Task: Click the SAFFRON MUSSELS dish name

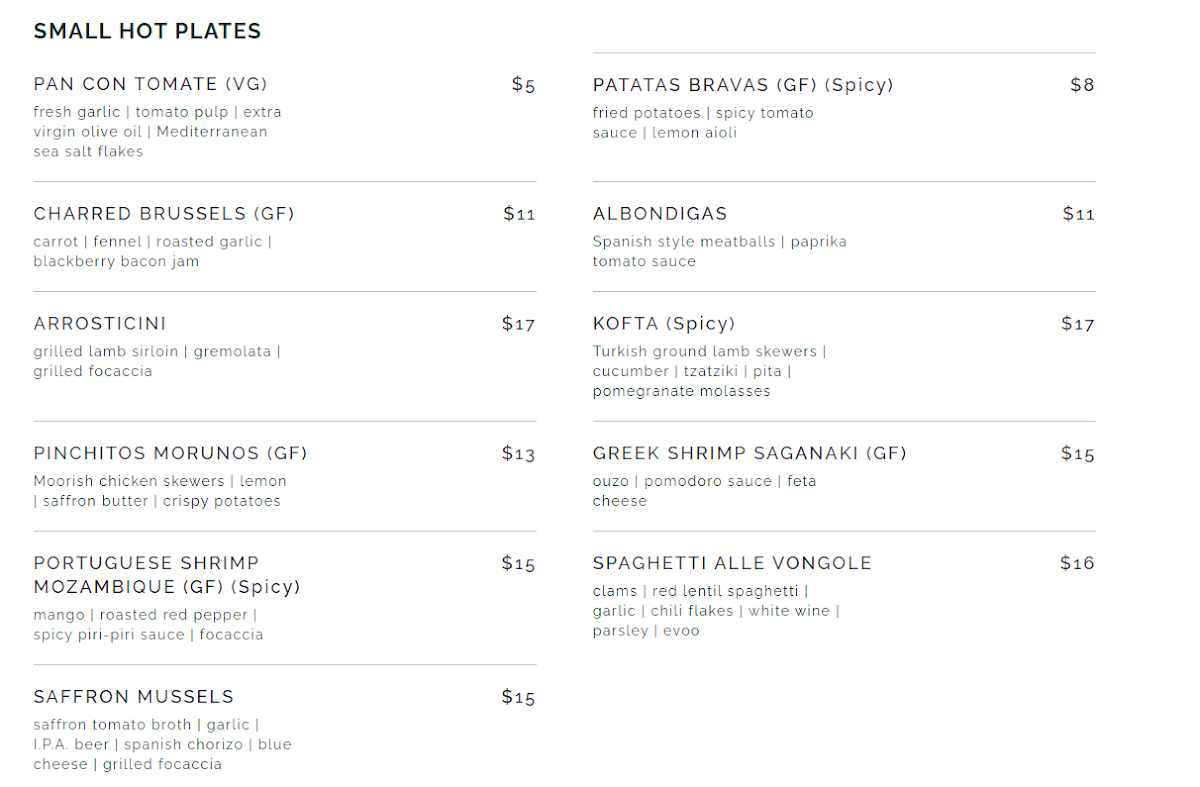Action: coord(134,697)
